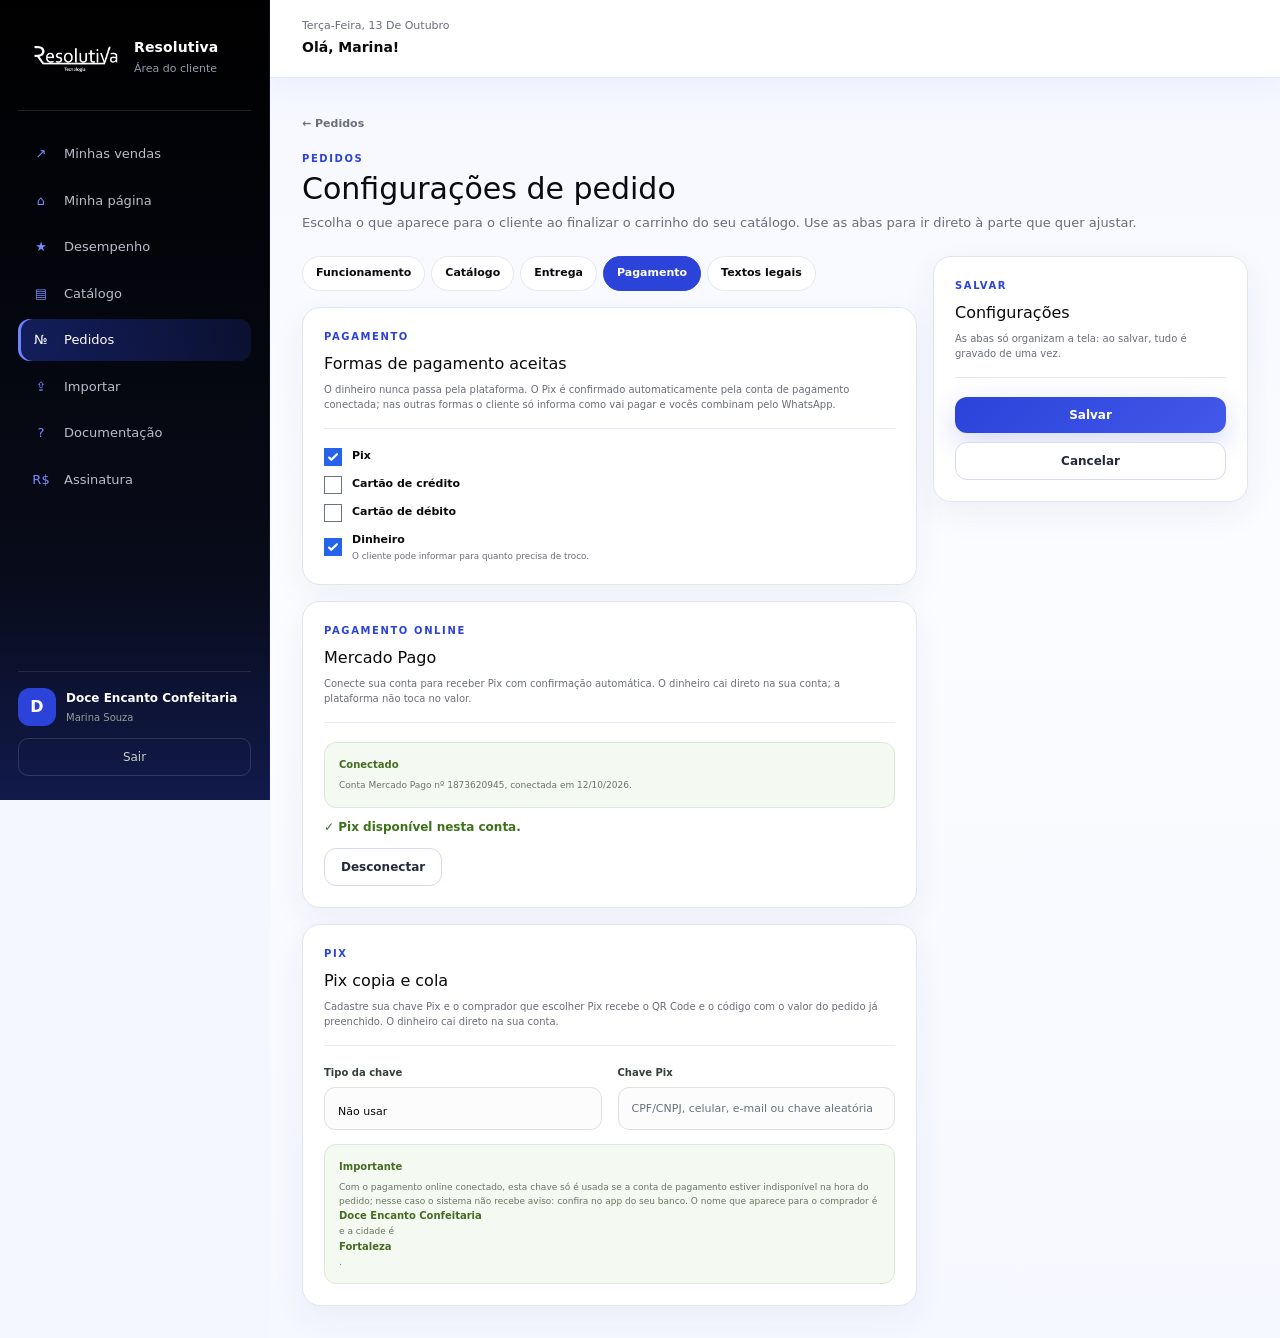
Task: Click the Doce Encanto Confeitaria avatar
Action: point(37,707)
